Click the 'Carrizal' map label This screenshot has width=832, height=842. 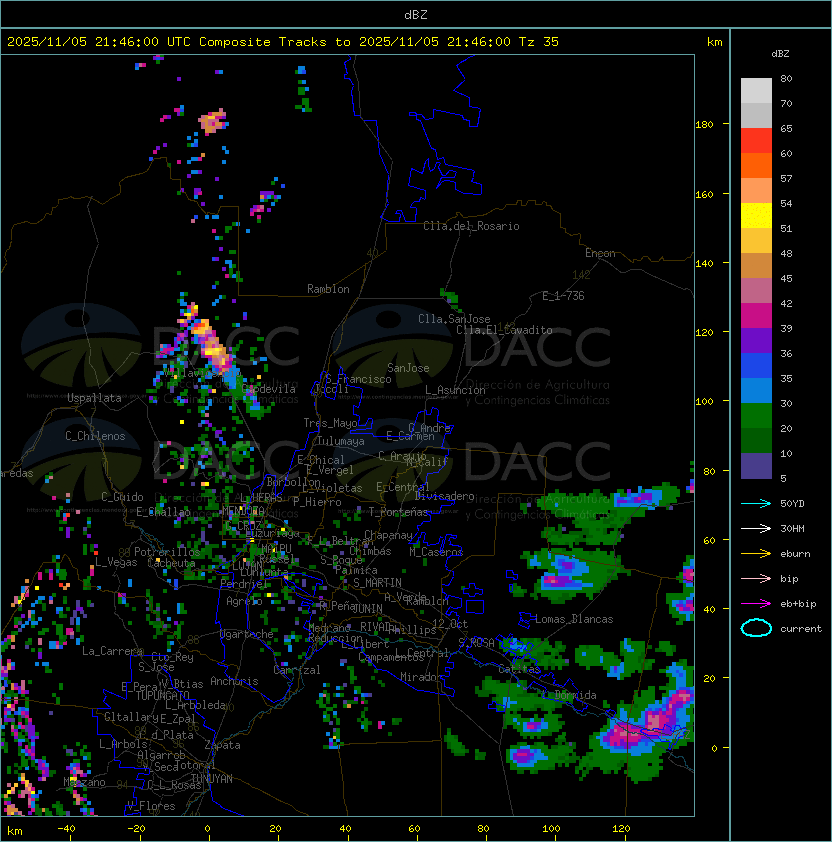click(296, 670)
